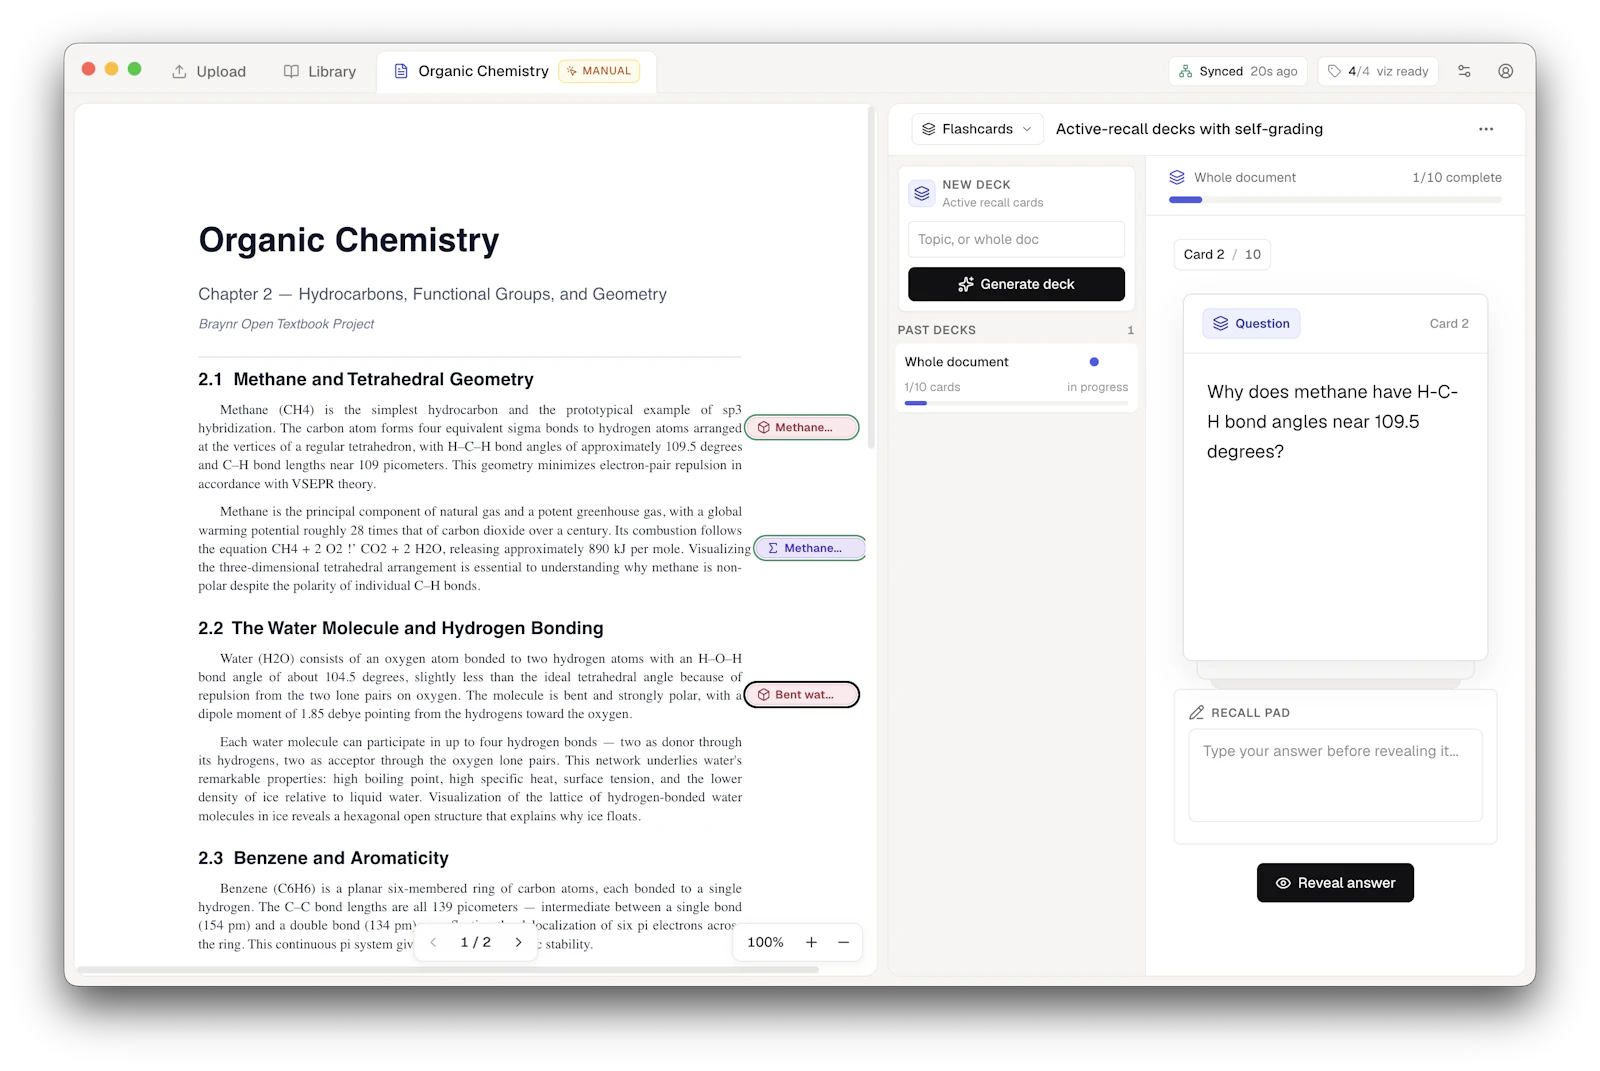Click the 1 / 2 page indicator

[x=475, y=942]
